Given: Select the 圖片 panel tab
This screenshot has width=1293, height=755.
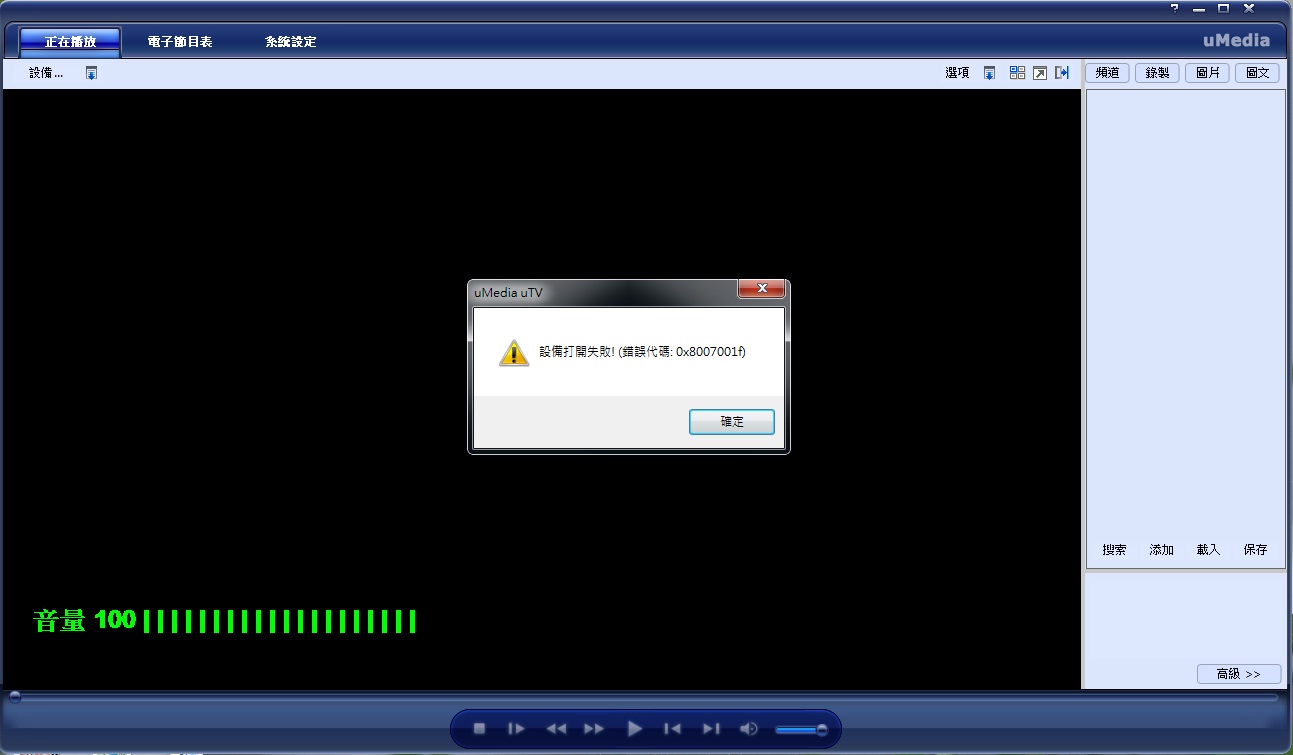Looking at the screenshot, I should pos(1207,73).
